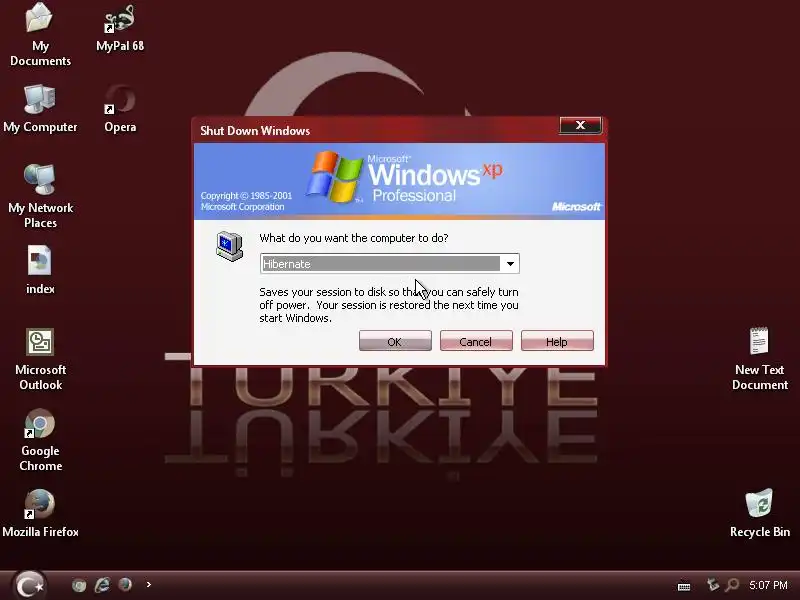800x600 pixels.
Task: Launch Internet Explorer from quick launch
Action: coord(102,585)
